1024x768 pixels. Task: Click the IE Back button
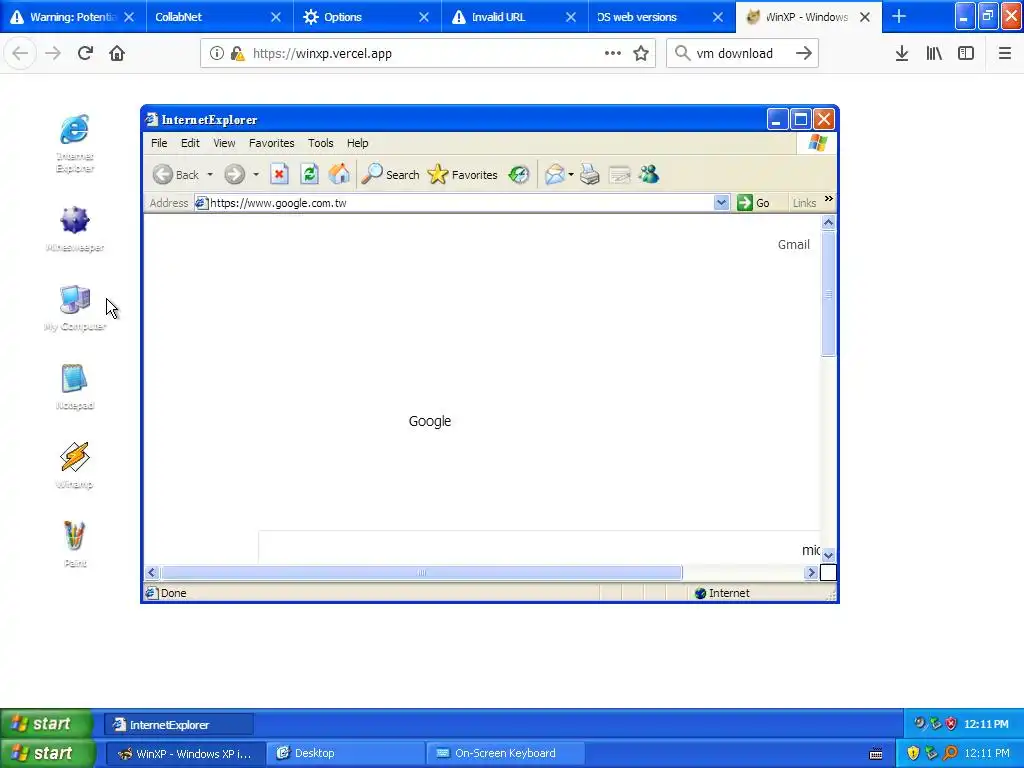(176, 174)
